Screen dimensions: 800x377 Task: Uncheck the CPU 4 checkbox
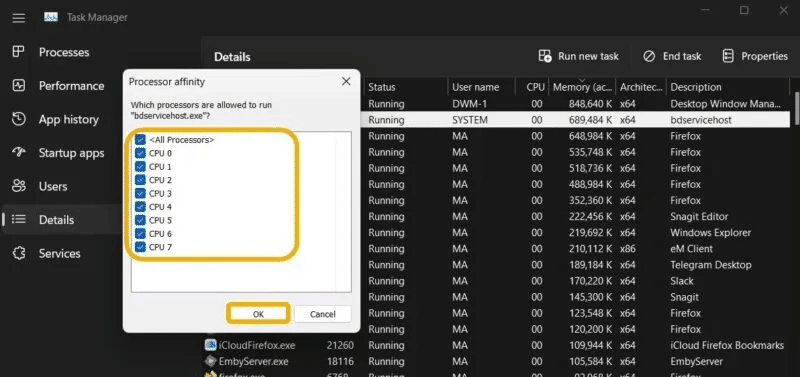[140, 207]
